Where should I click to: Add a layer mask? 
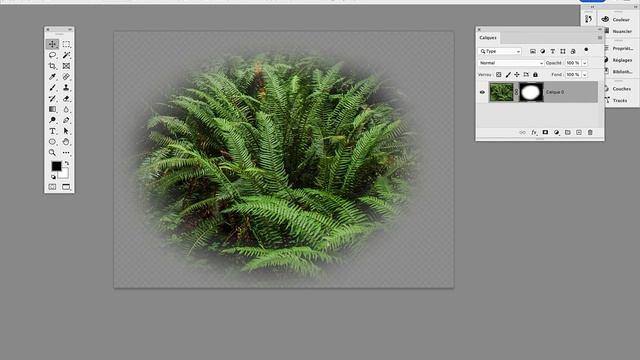(x=545, y=132)
